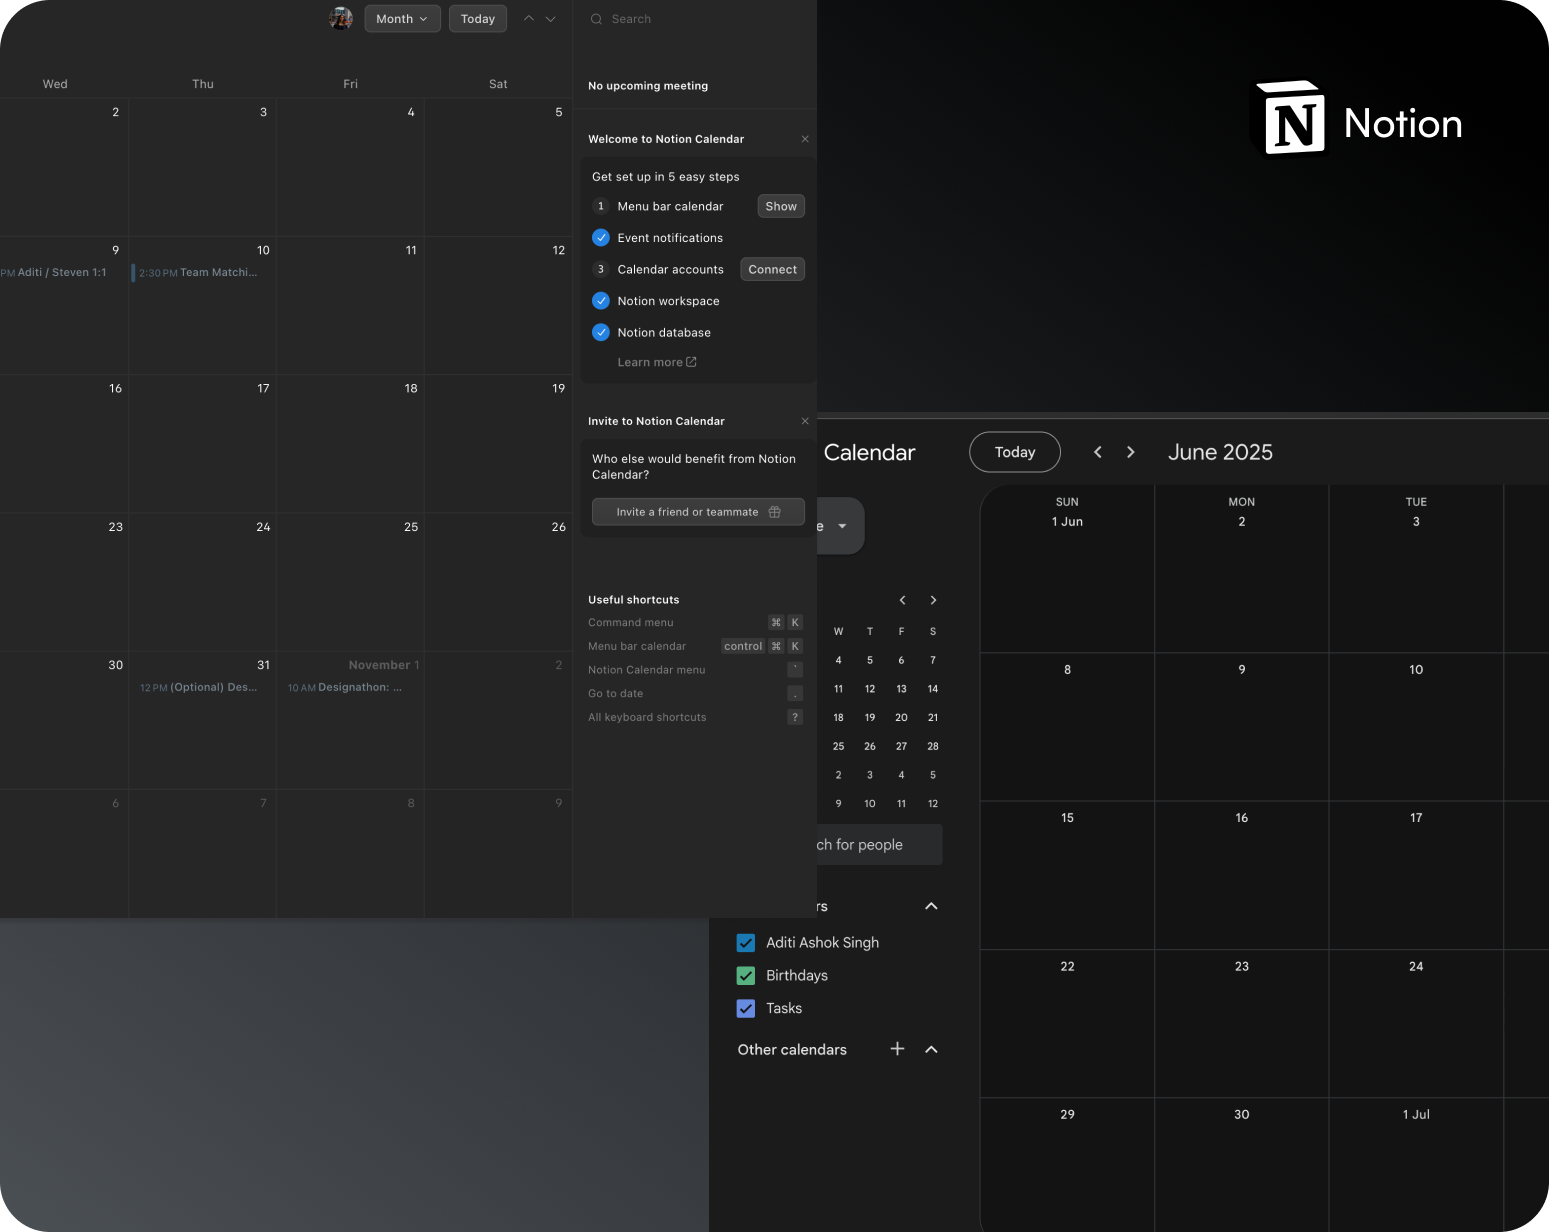The image size is (1549, 1232).
Task: Close the Welcome to Notion Calendar card
Action: [805, 139]
